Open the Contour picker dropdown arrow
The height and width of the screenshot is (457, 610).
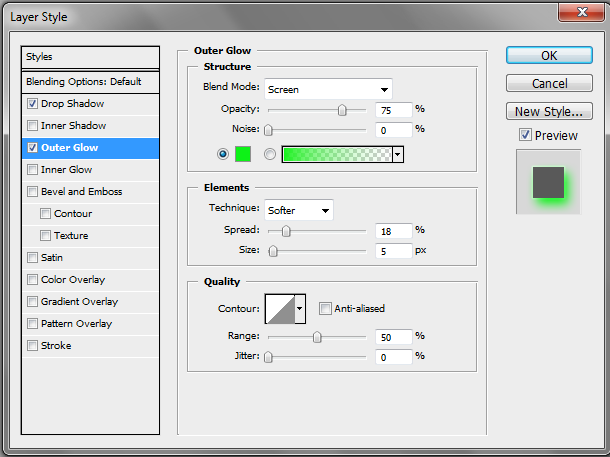pyautogui.click(x=299, y=309)
